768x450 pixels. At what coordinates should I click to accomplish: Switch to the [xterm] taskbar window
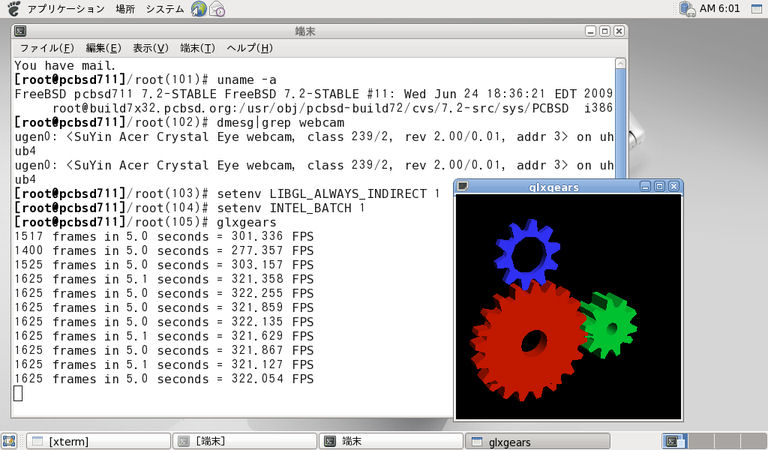[98, 441]
